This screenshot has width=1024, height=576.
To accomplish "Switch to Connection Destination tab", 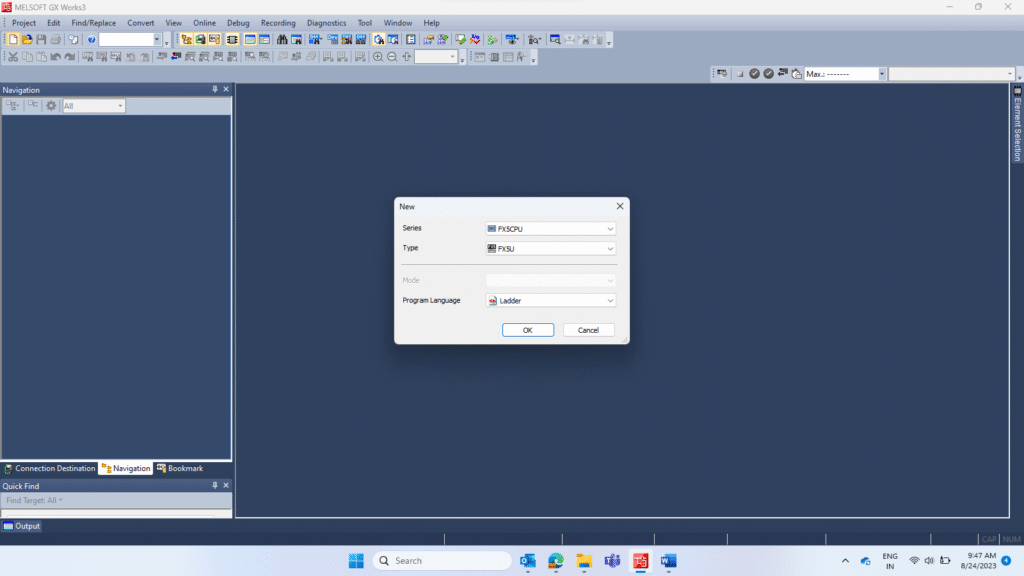I will (x=50, y=468).
